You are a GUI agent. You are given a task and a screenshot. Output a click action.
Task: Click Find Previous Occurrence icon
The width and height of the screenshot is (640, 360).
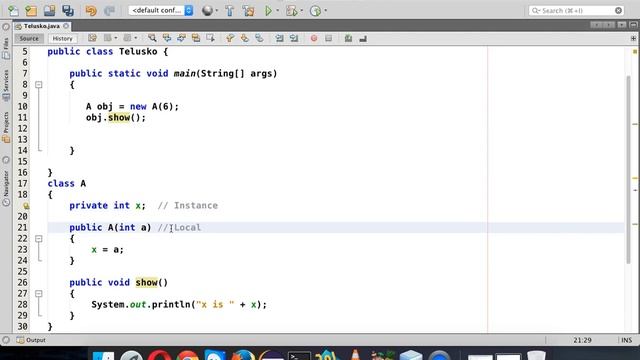pyautogui.click(x=167, y=38)
